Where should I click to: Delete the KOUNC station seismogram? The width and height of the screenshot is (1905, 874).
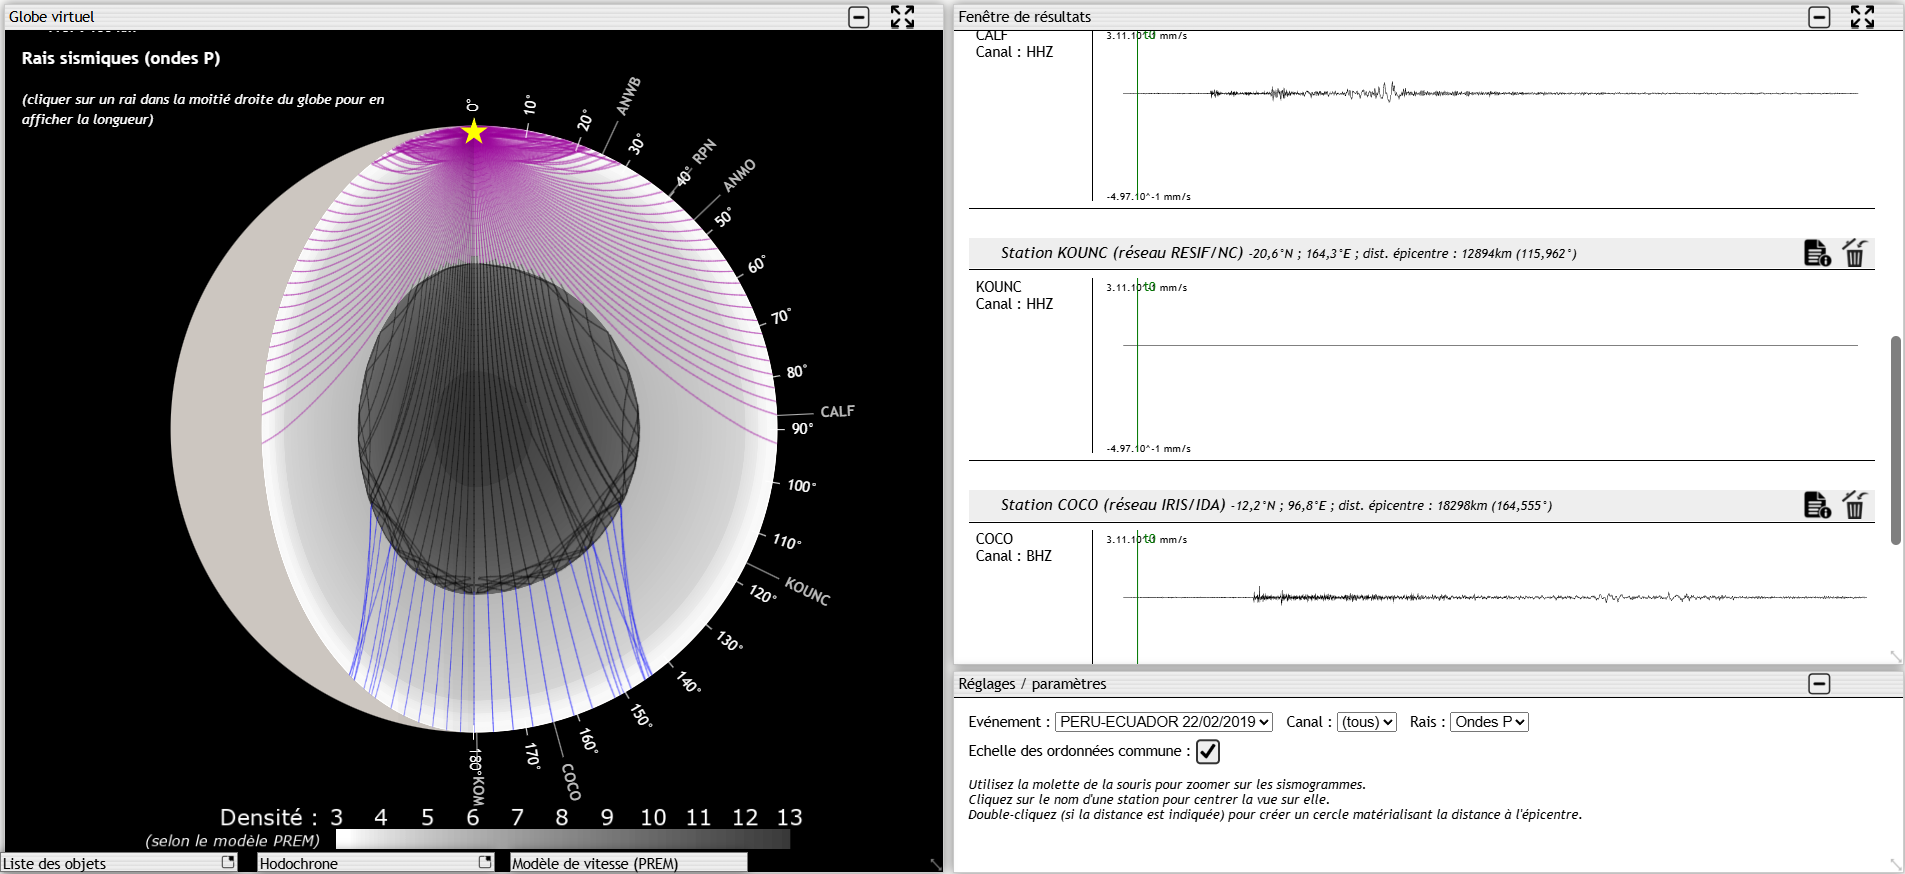[1854, 254]
